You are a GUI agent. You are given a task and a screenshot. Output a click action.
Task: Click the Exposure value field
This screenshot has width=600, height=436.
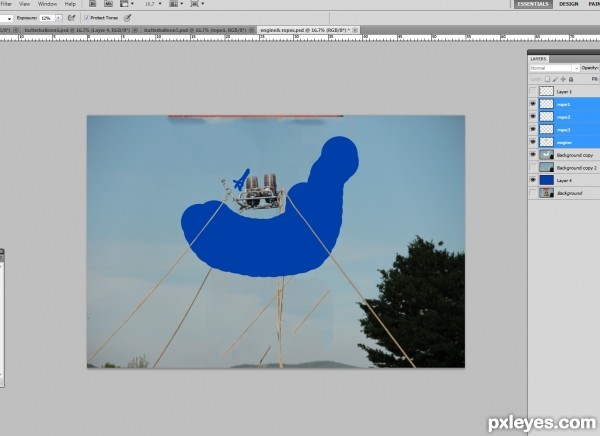coord(47,18)
